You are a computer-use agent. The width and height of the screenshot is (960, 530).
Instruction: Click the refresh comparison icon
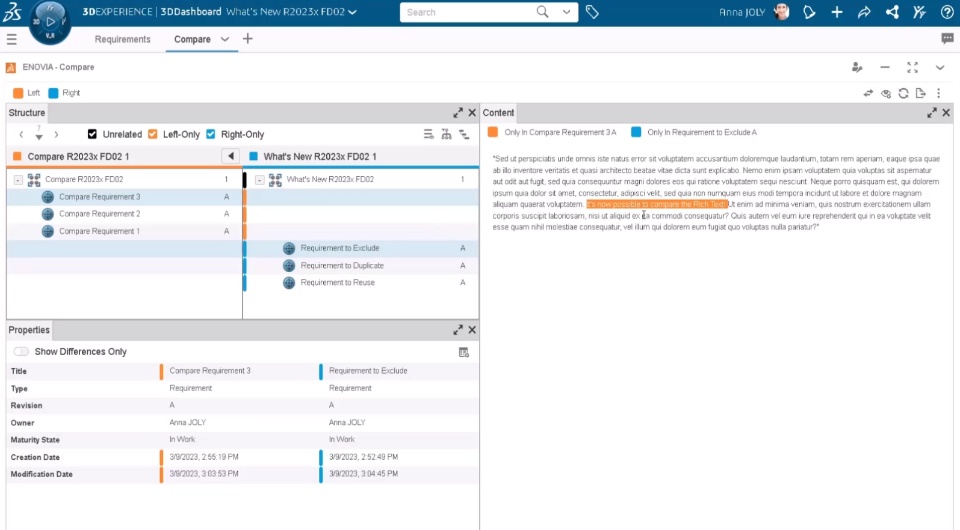pyautogui.click(x=903, y=93)
